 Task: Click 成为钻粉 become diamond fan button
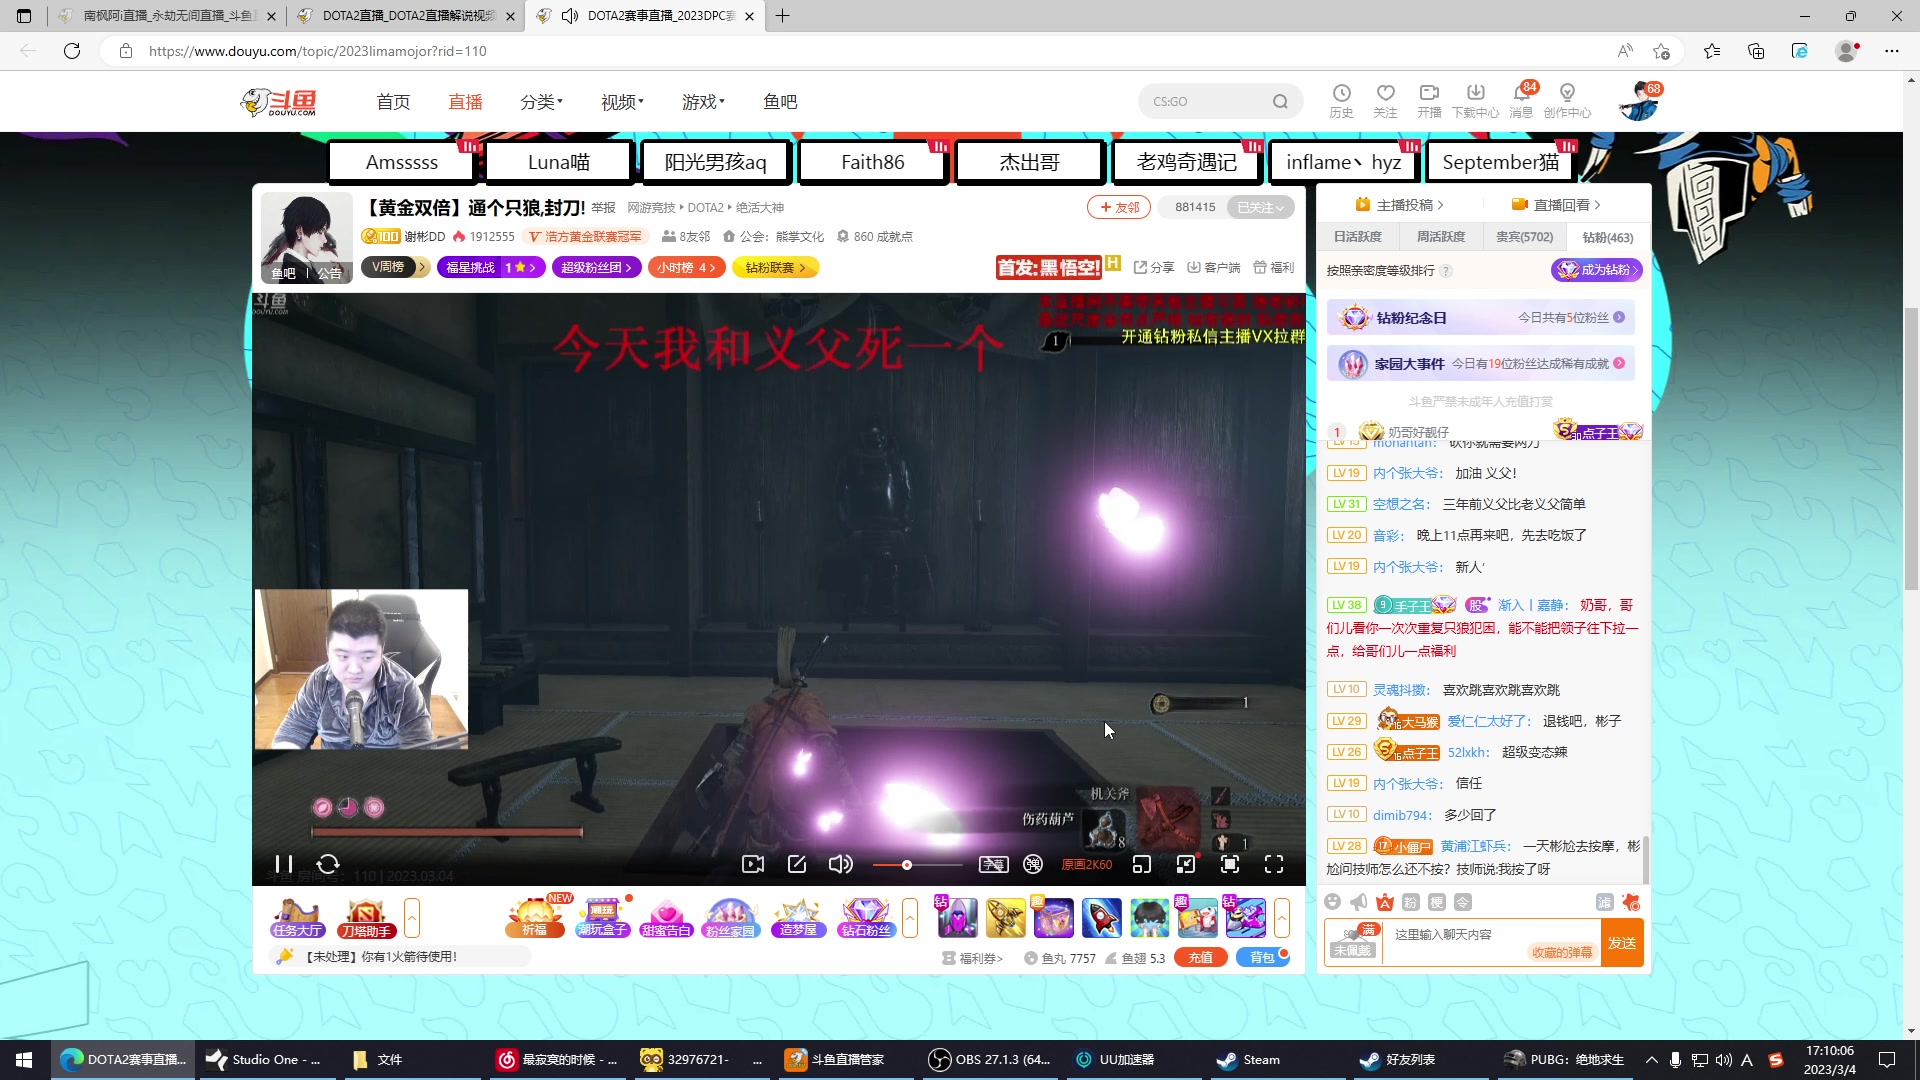1597,270
